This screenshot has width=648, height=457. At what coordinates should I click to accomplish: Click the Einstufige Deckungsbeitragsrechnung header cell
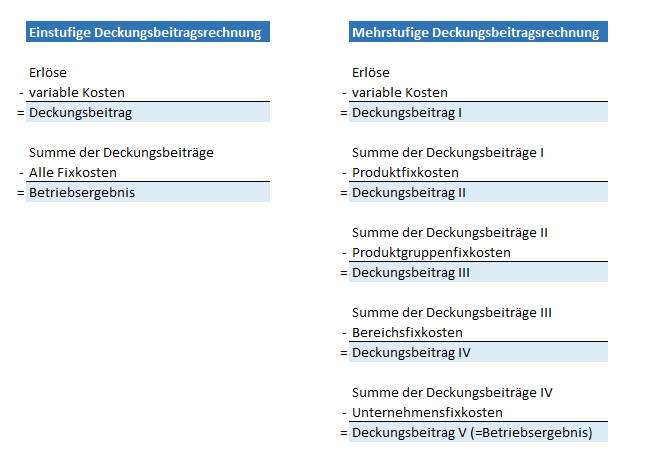tap(146, 32)
